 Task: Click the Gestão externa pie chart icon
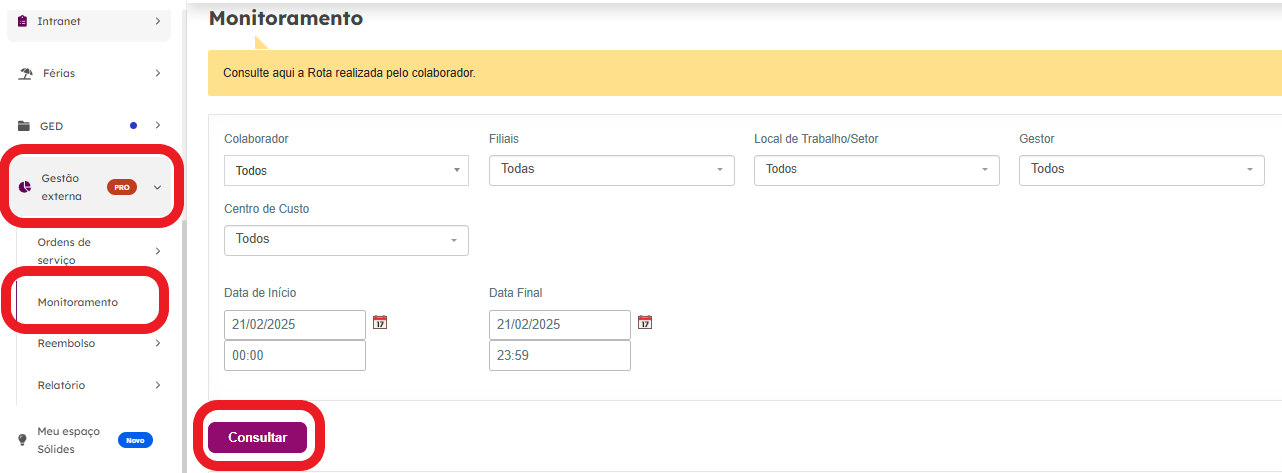coord(25,187)
